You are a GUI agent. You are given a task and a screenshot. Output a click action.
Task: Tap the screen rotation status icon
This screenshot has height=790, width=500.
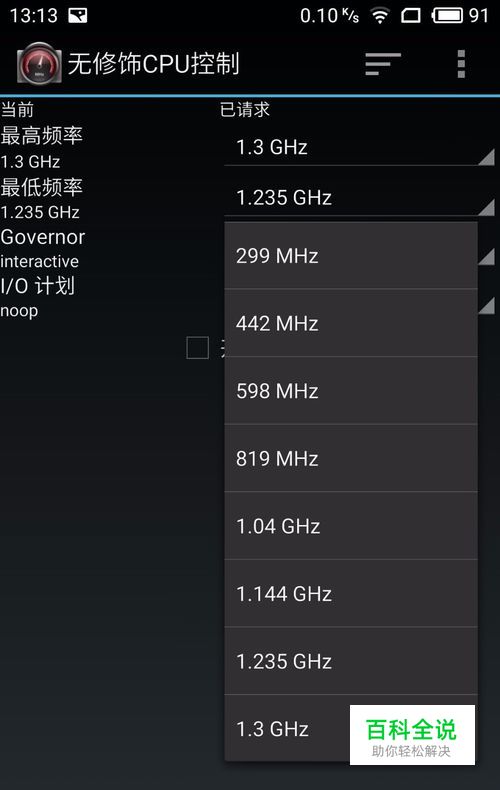click(x=411, y=16)
